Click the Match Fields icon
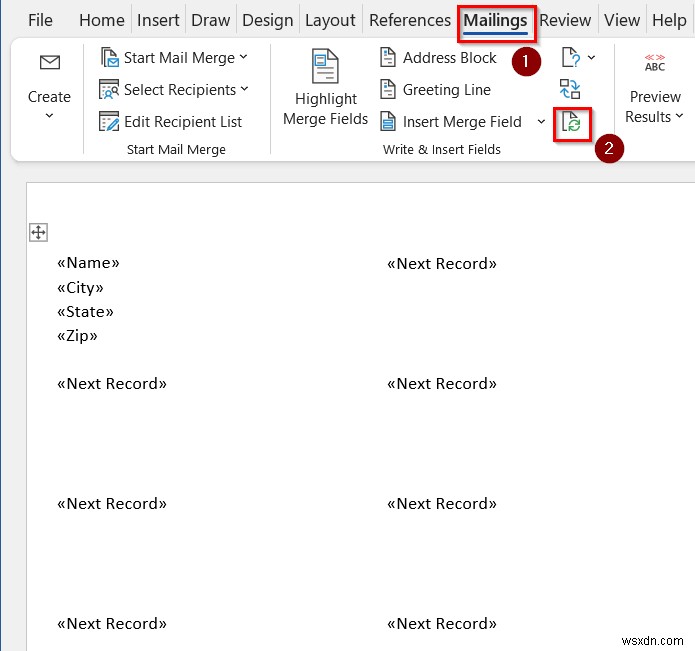 570,89
